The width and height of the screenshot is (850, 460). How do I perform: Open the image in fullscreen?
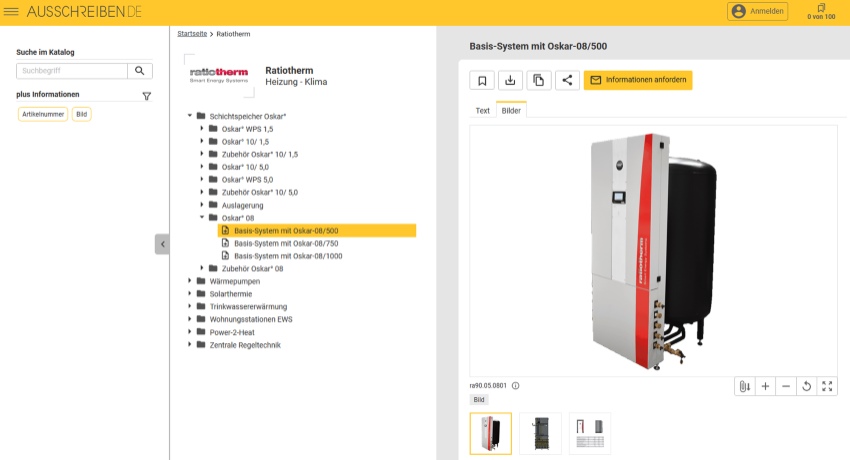click(827, 386)
